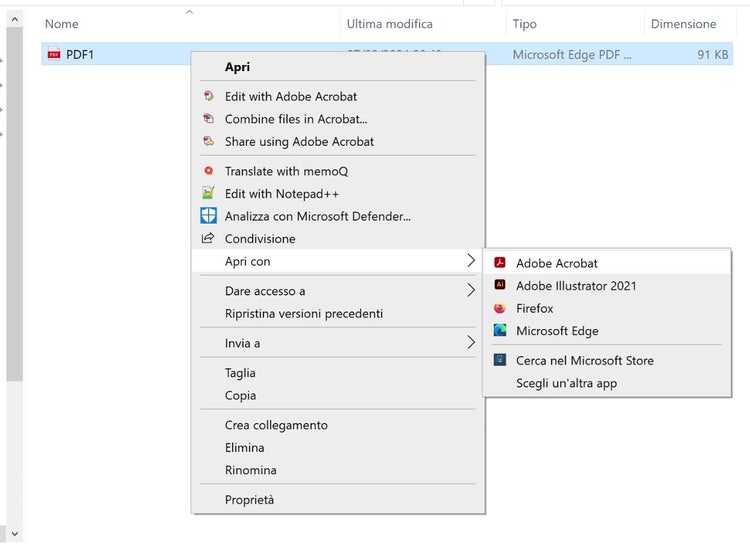Click the Notepad++ icon in context menu

pyautogui.click(x=208, y=193)
